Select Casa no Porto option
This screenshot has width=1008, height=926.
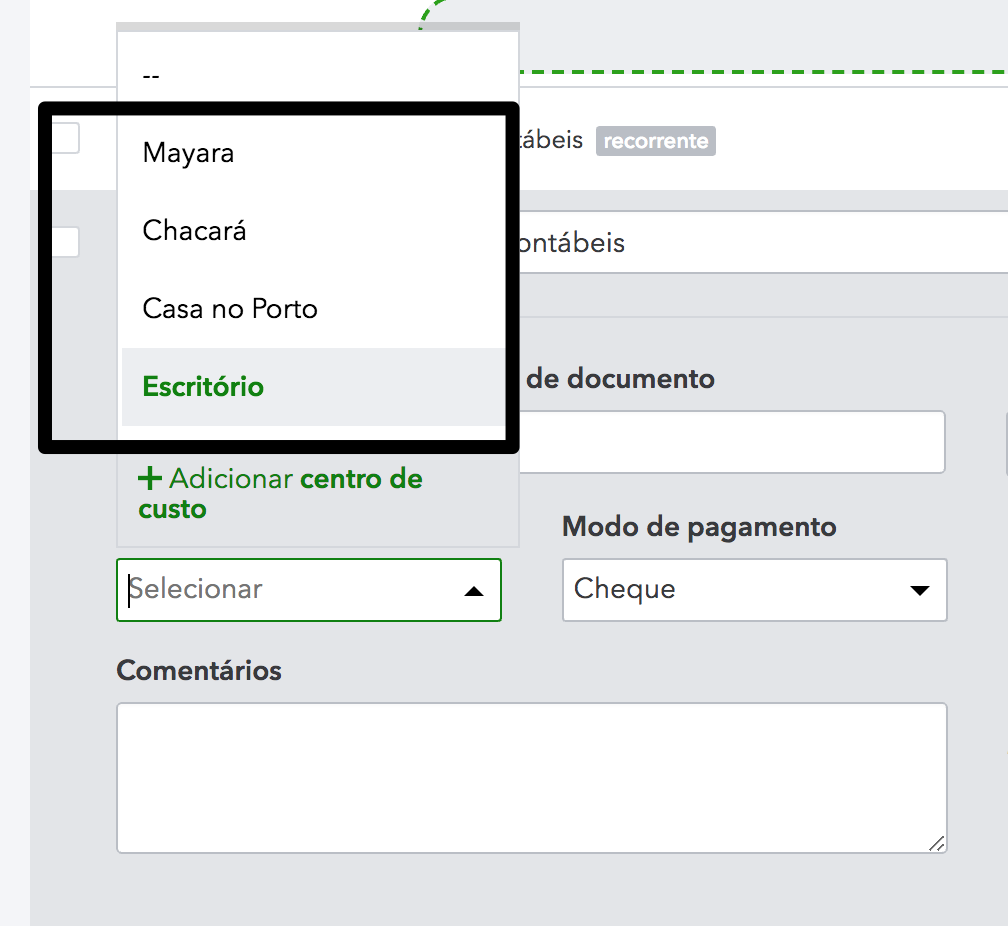click(x=230, y=309)
